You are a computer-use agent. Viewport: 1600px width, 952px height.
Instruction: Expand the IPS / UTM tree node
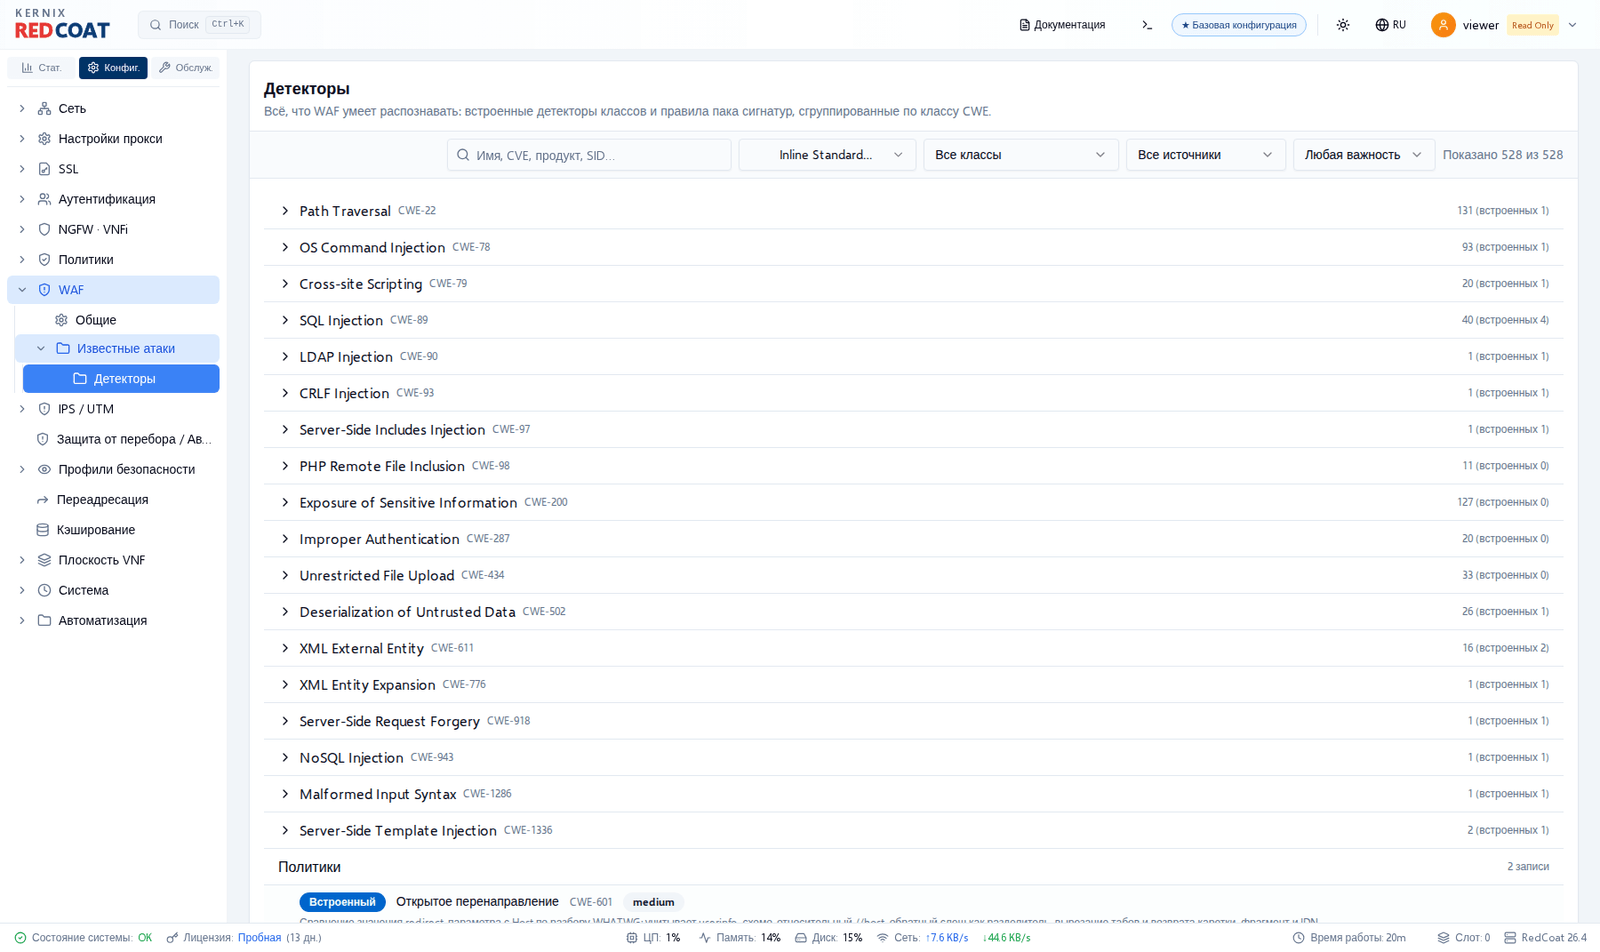coord(22,409)
